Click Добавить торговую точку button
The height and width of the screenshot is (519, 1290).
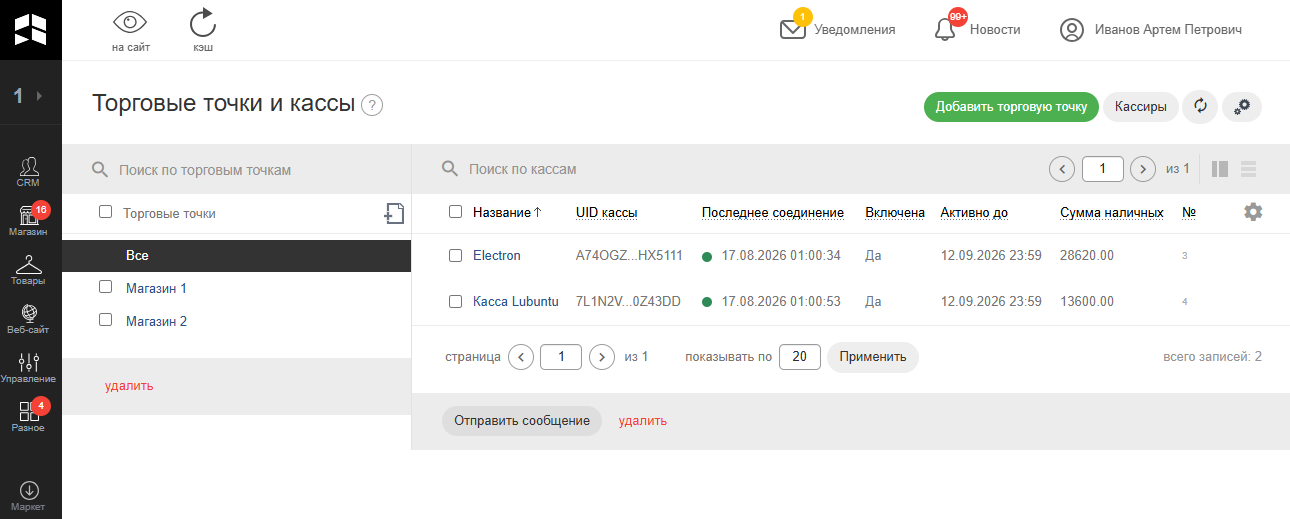(x=1011, y=107)
